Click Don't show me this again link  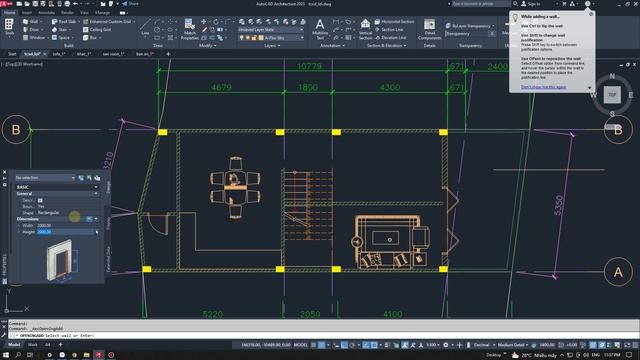(x=543, y=87)
